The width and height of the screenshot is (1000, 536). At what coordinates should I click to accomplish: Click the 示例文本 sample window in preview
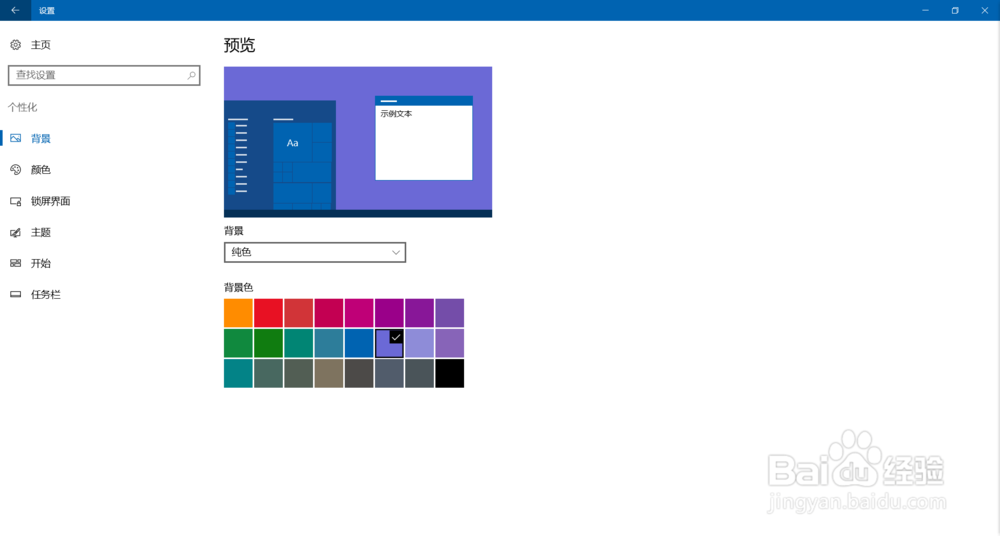[424, 138]
